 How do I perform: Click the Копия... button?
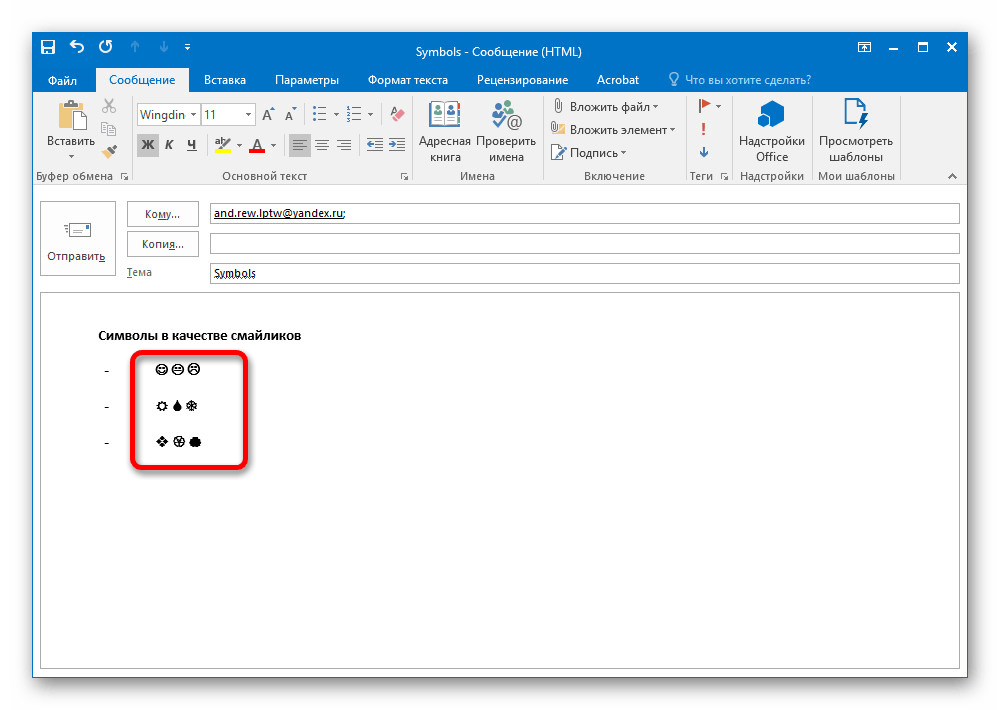[x=163, y=244]
